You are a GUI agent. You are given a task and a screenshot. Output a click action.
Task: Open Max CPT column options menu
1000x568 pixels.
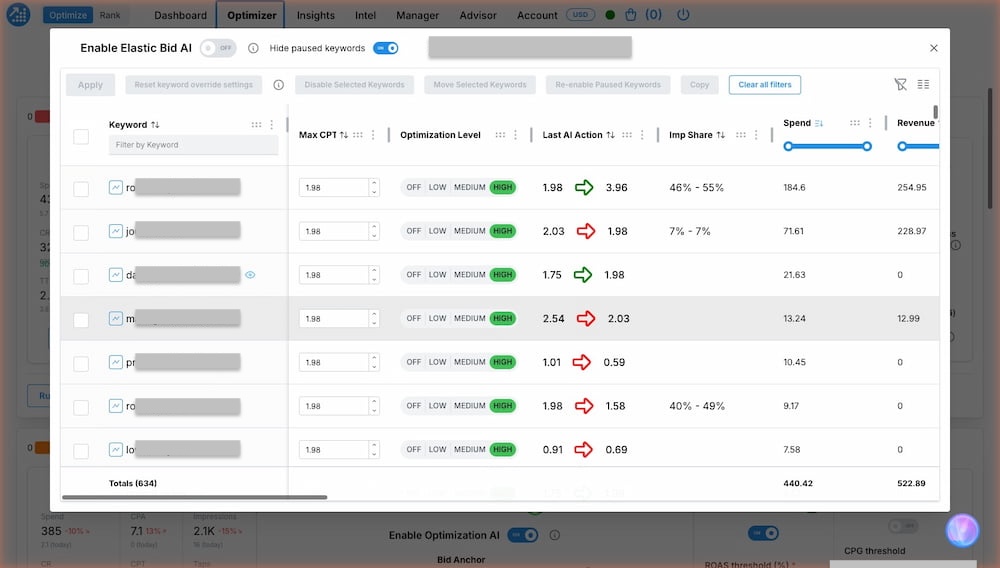click(x=373, y=135)
